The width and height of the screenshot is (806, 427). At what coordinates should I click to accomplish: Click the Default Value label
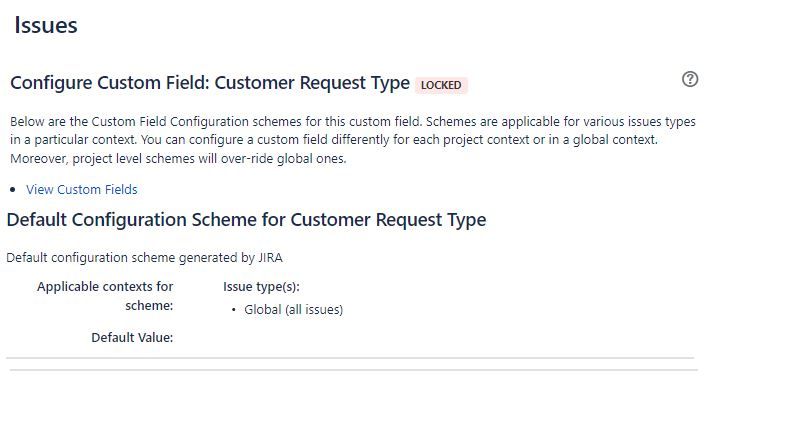click(132, 338)
